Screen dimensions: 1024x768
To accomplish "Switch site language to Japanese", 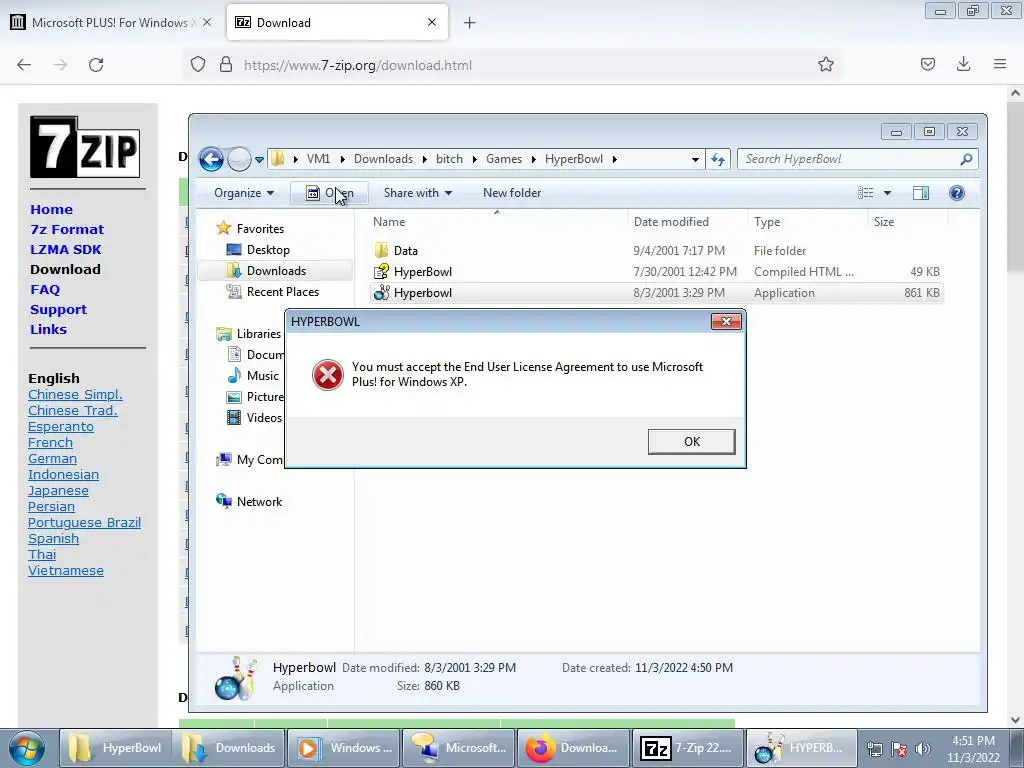I will point(58,490).
